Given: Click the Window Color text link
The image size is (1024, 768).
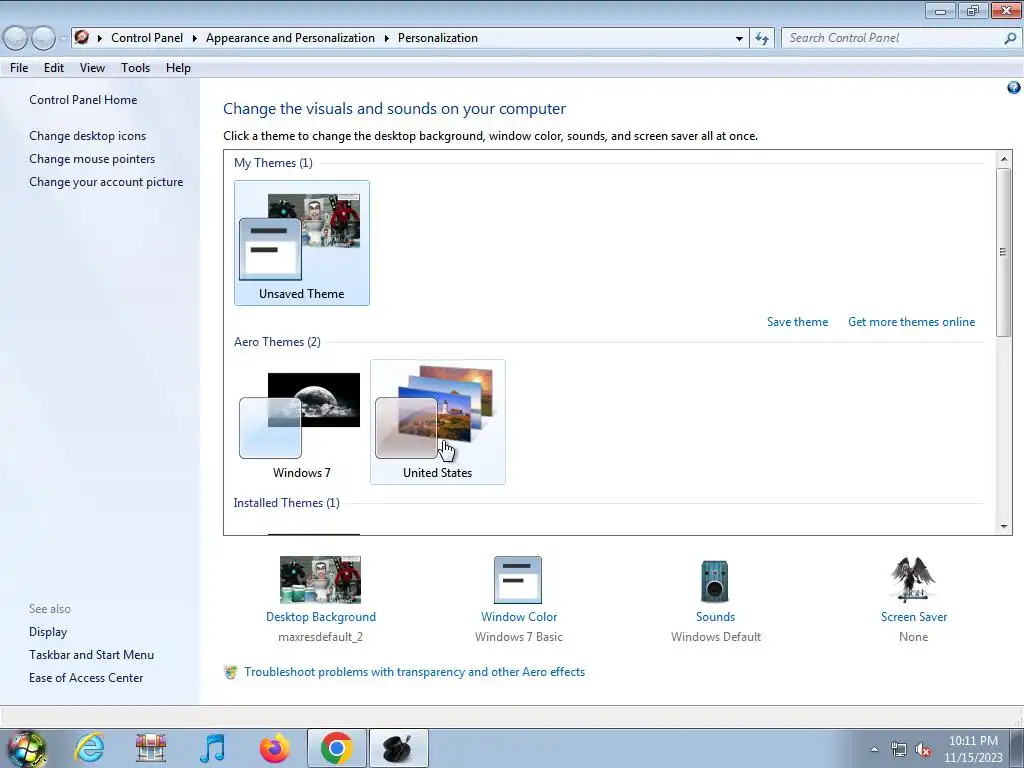Looking at the screenshot, I should [x=519, y=617].
